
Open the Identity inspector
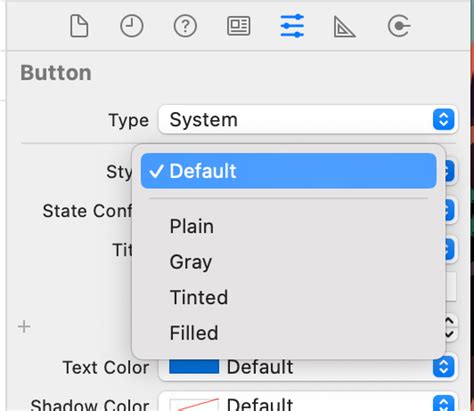click(x=239, y=26)
